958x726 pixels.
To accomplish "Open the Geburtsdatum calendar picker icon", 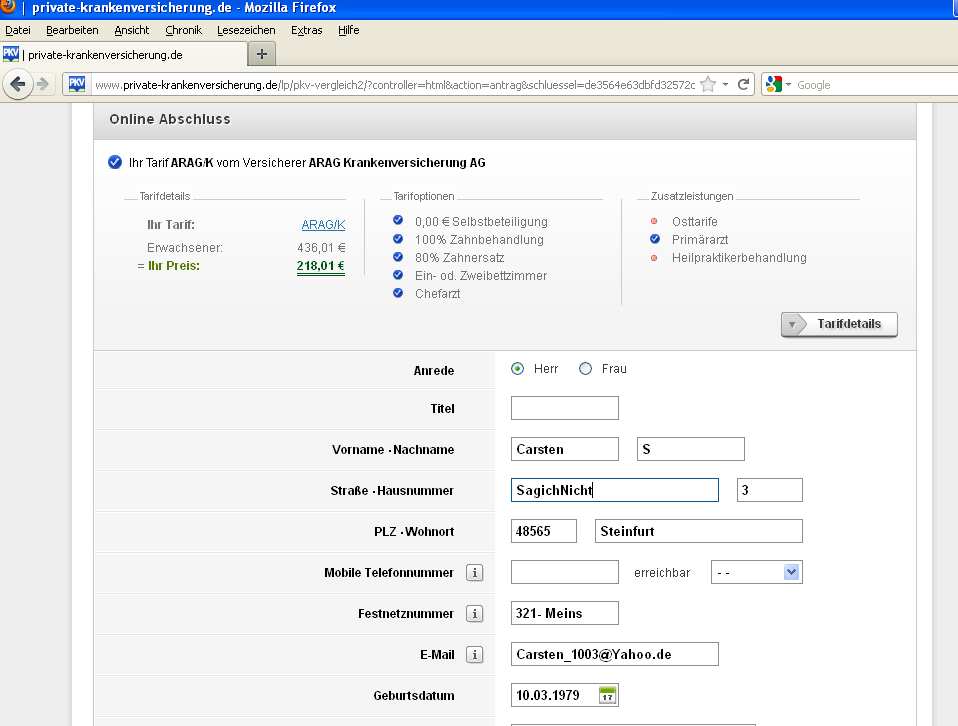I will click(607, 695).
